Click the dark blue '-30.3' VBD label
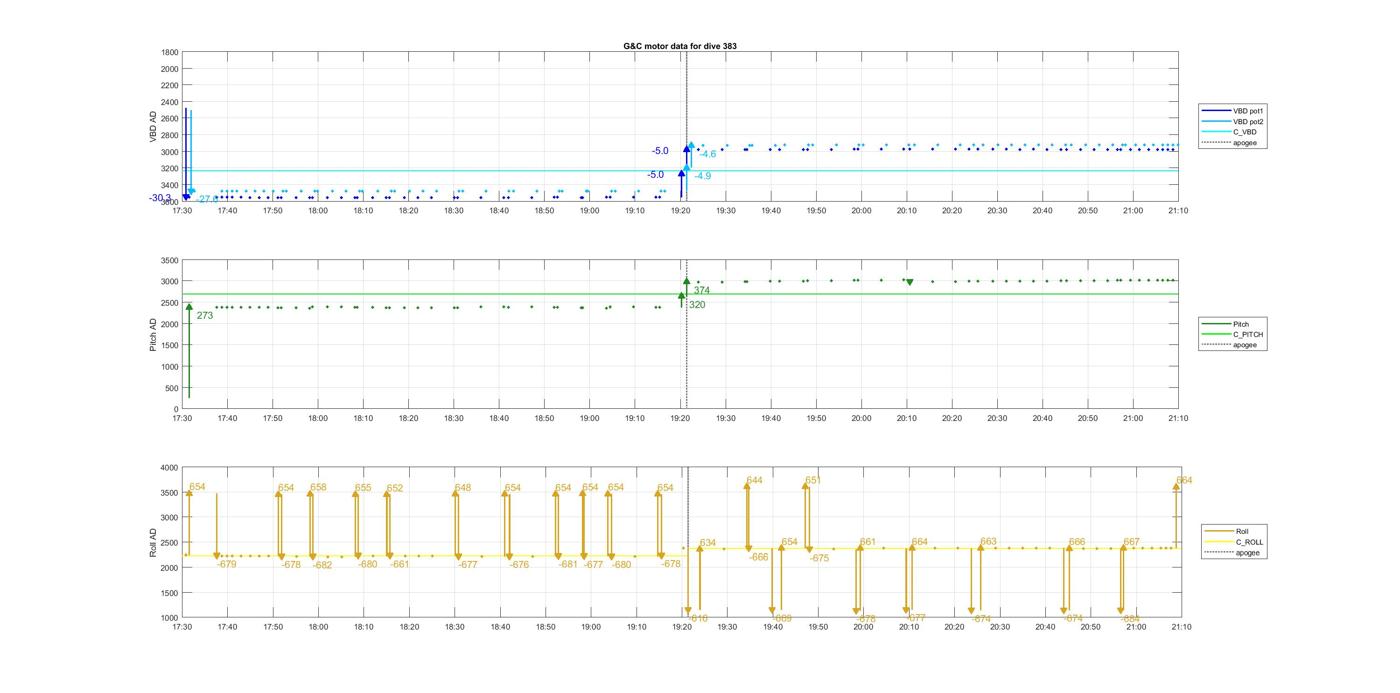 [x=160, y=198]
